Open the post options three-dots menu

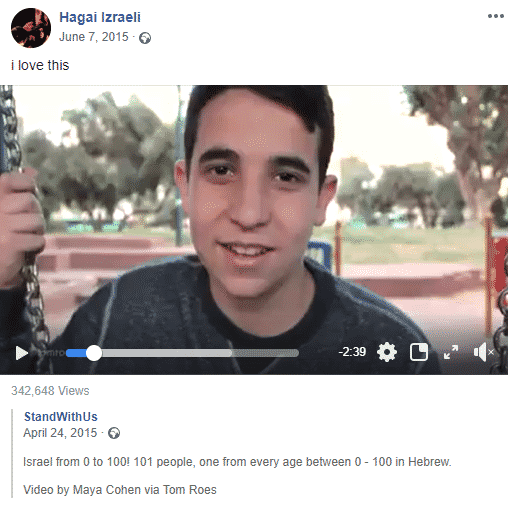coord(496,16)
